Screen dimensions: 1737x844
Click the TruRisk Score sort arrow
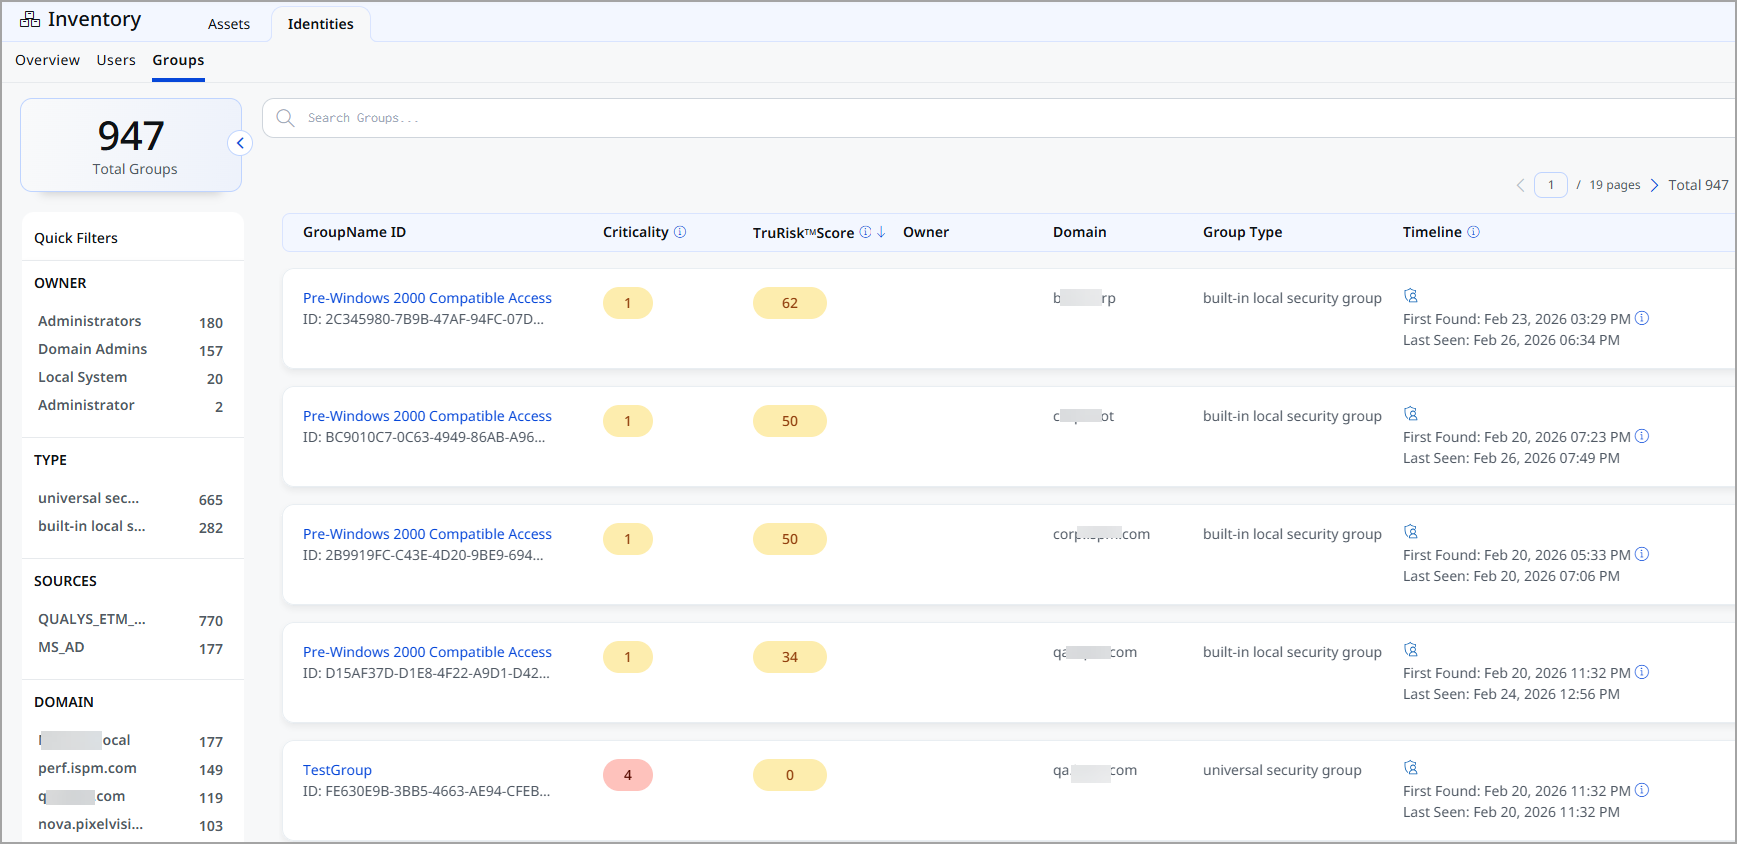881,232
